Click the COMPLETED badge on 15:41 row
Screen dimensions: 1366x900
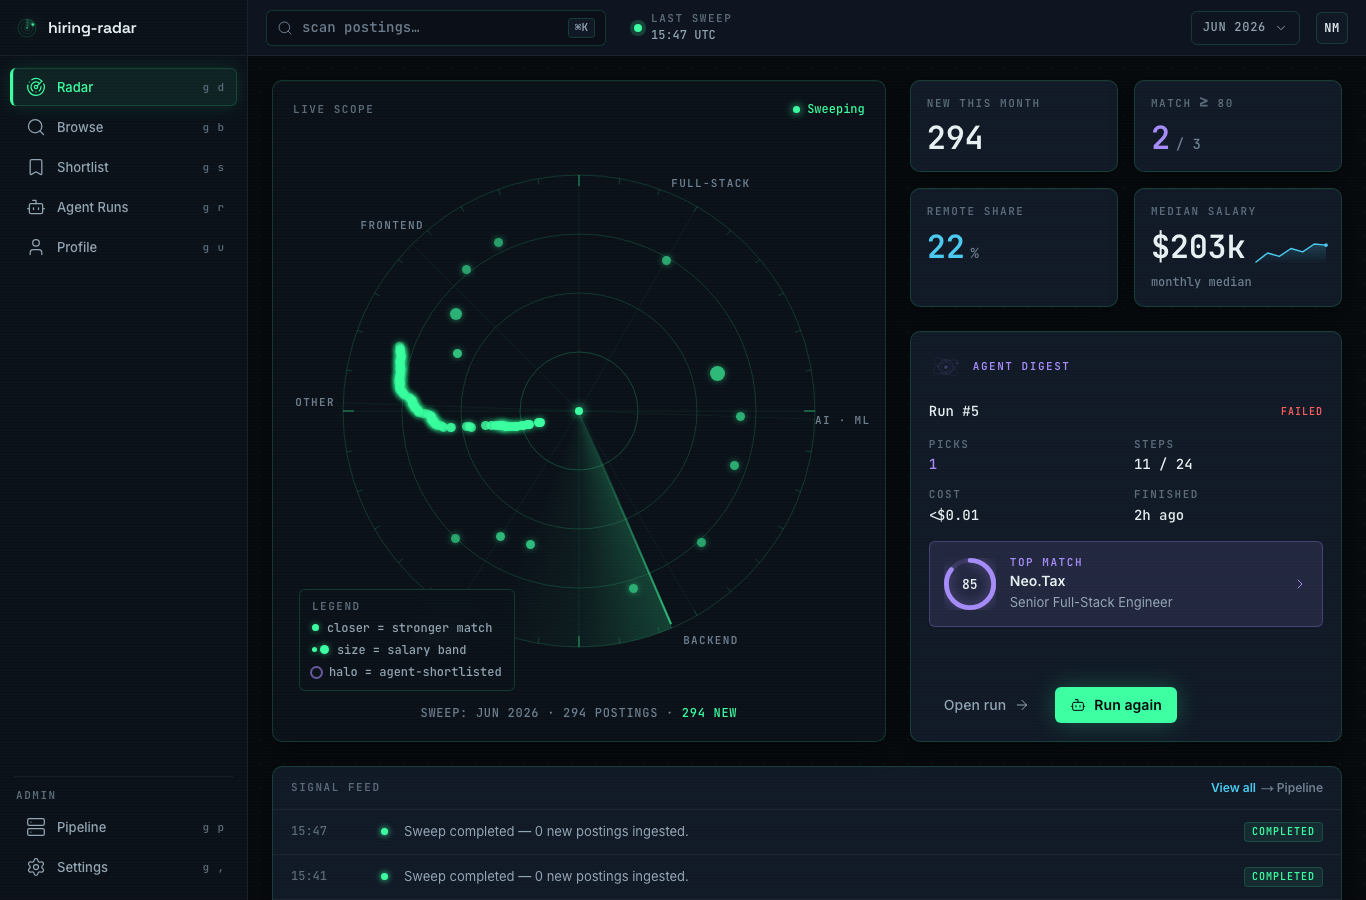pyautogui.click(x=1283, y=877)
